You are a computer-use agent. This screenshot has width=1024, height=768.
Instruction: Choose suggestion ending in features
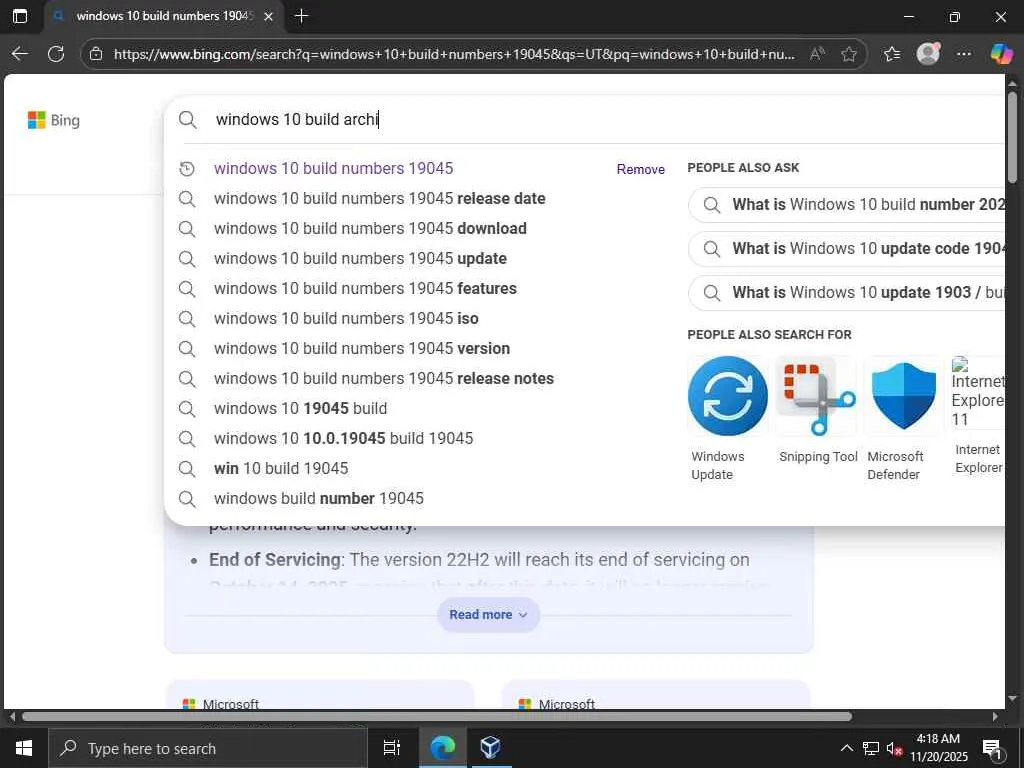[365, 289]
